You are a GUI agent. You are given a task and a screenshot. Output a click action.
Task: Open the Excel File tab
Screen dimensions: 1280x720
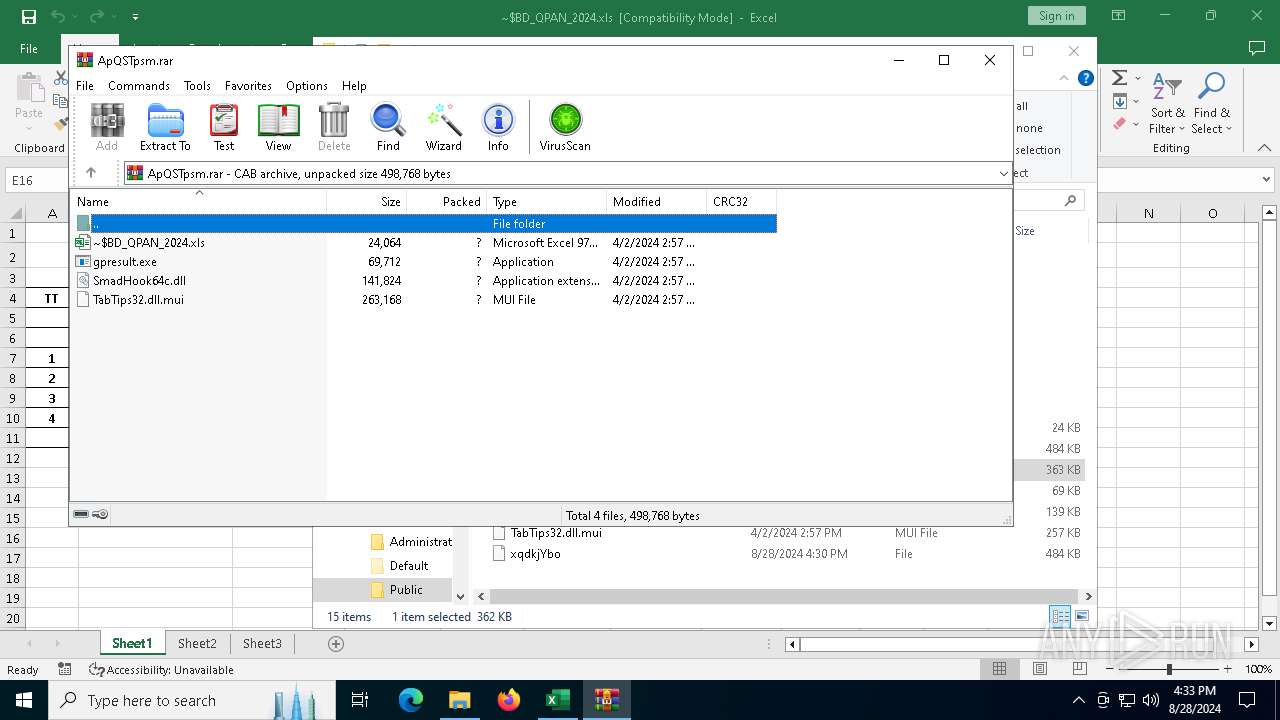(29, 48)
